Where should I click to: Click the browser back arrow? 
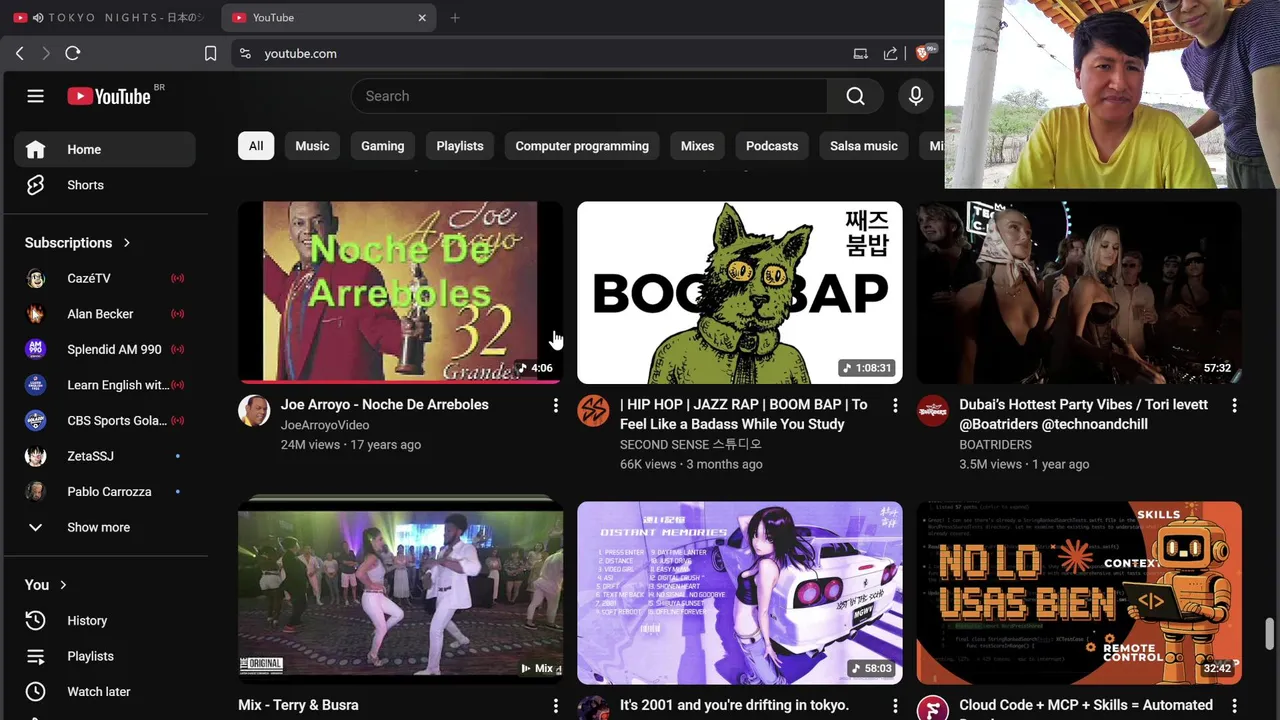19,53
